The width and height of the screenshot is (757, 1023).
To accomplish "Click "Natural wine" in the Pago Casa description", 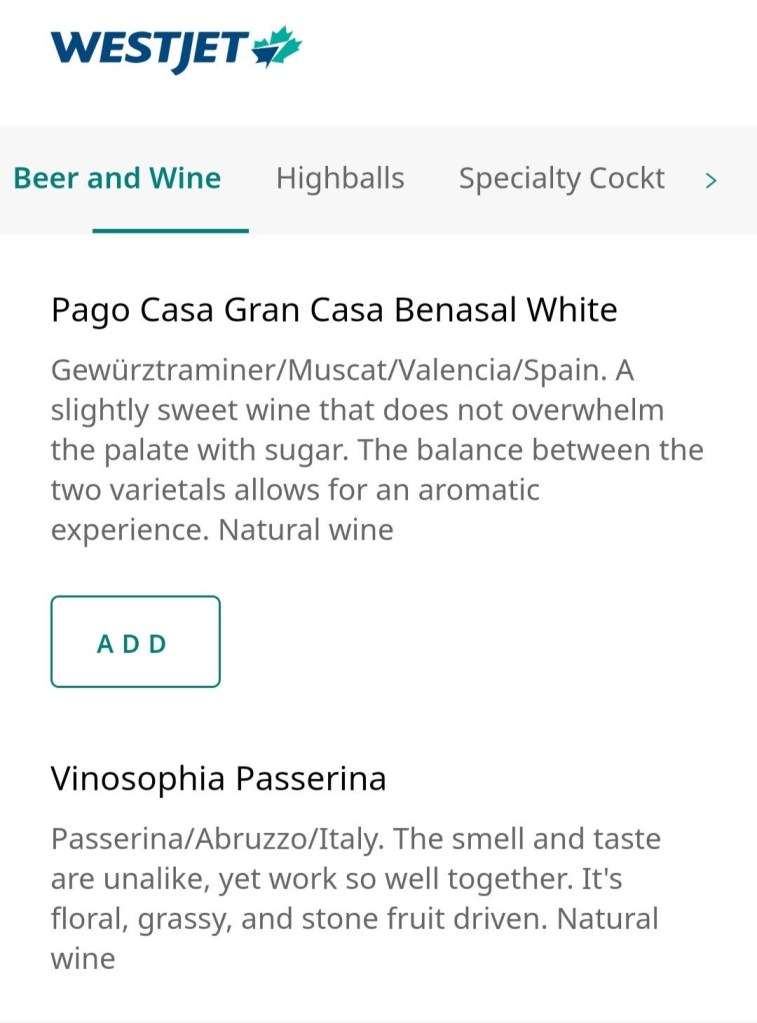I will pos(306,530).
